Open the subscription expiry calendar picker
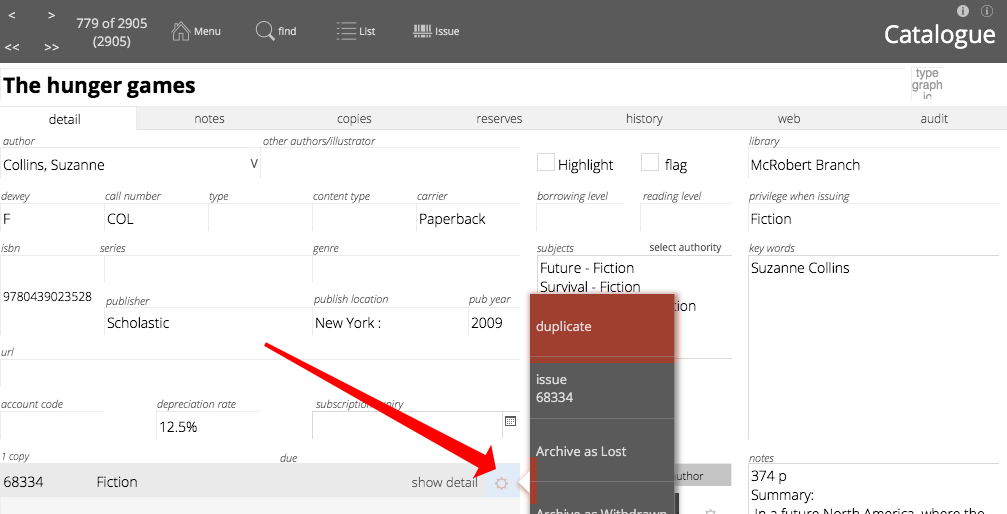This screenshot has height=514, width=1007. tap(510, 422)
